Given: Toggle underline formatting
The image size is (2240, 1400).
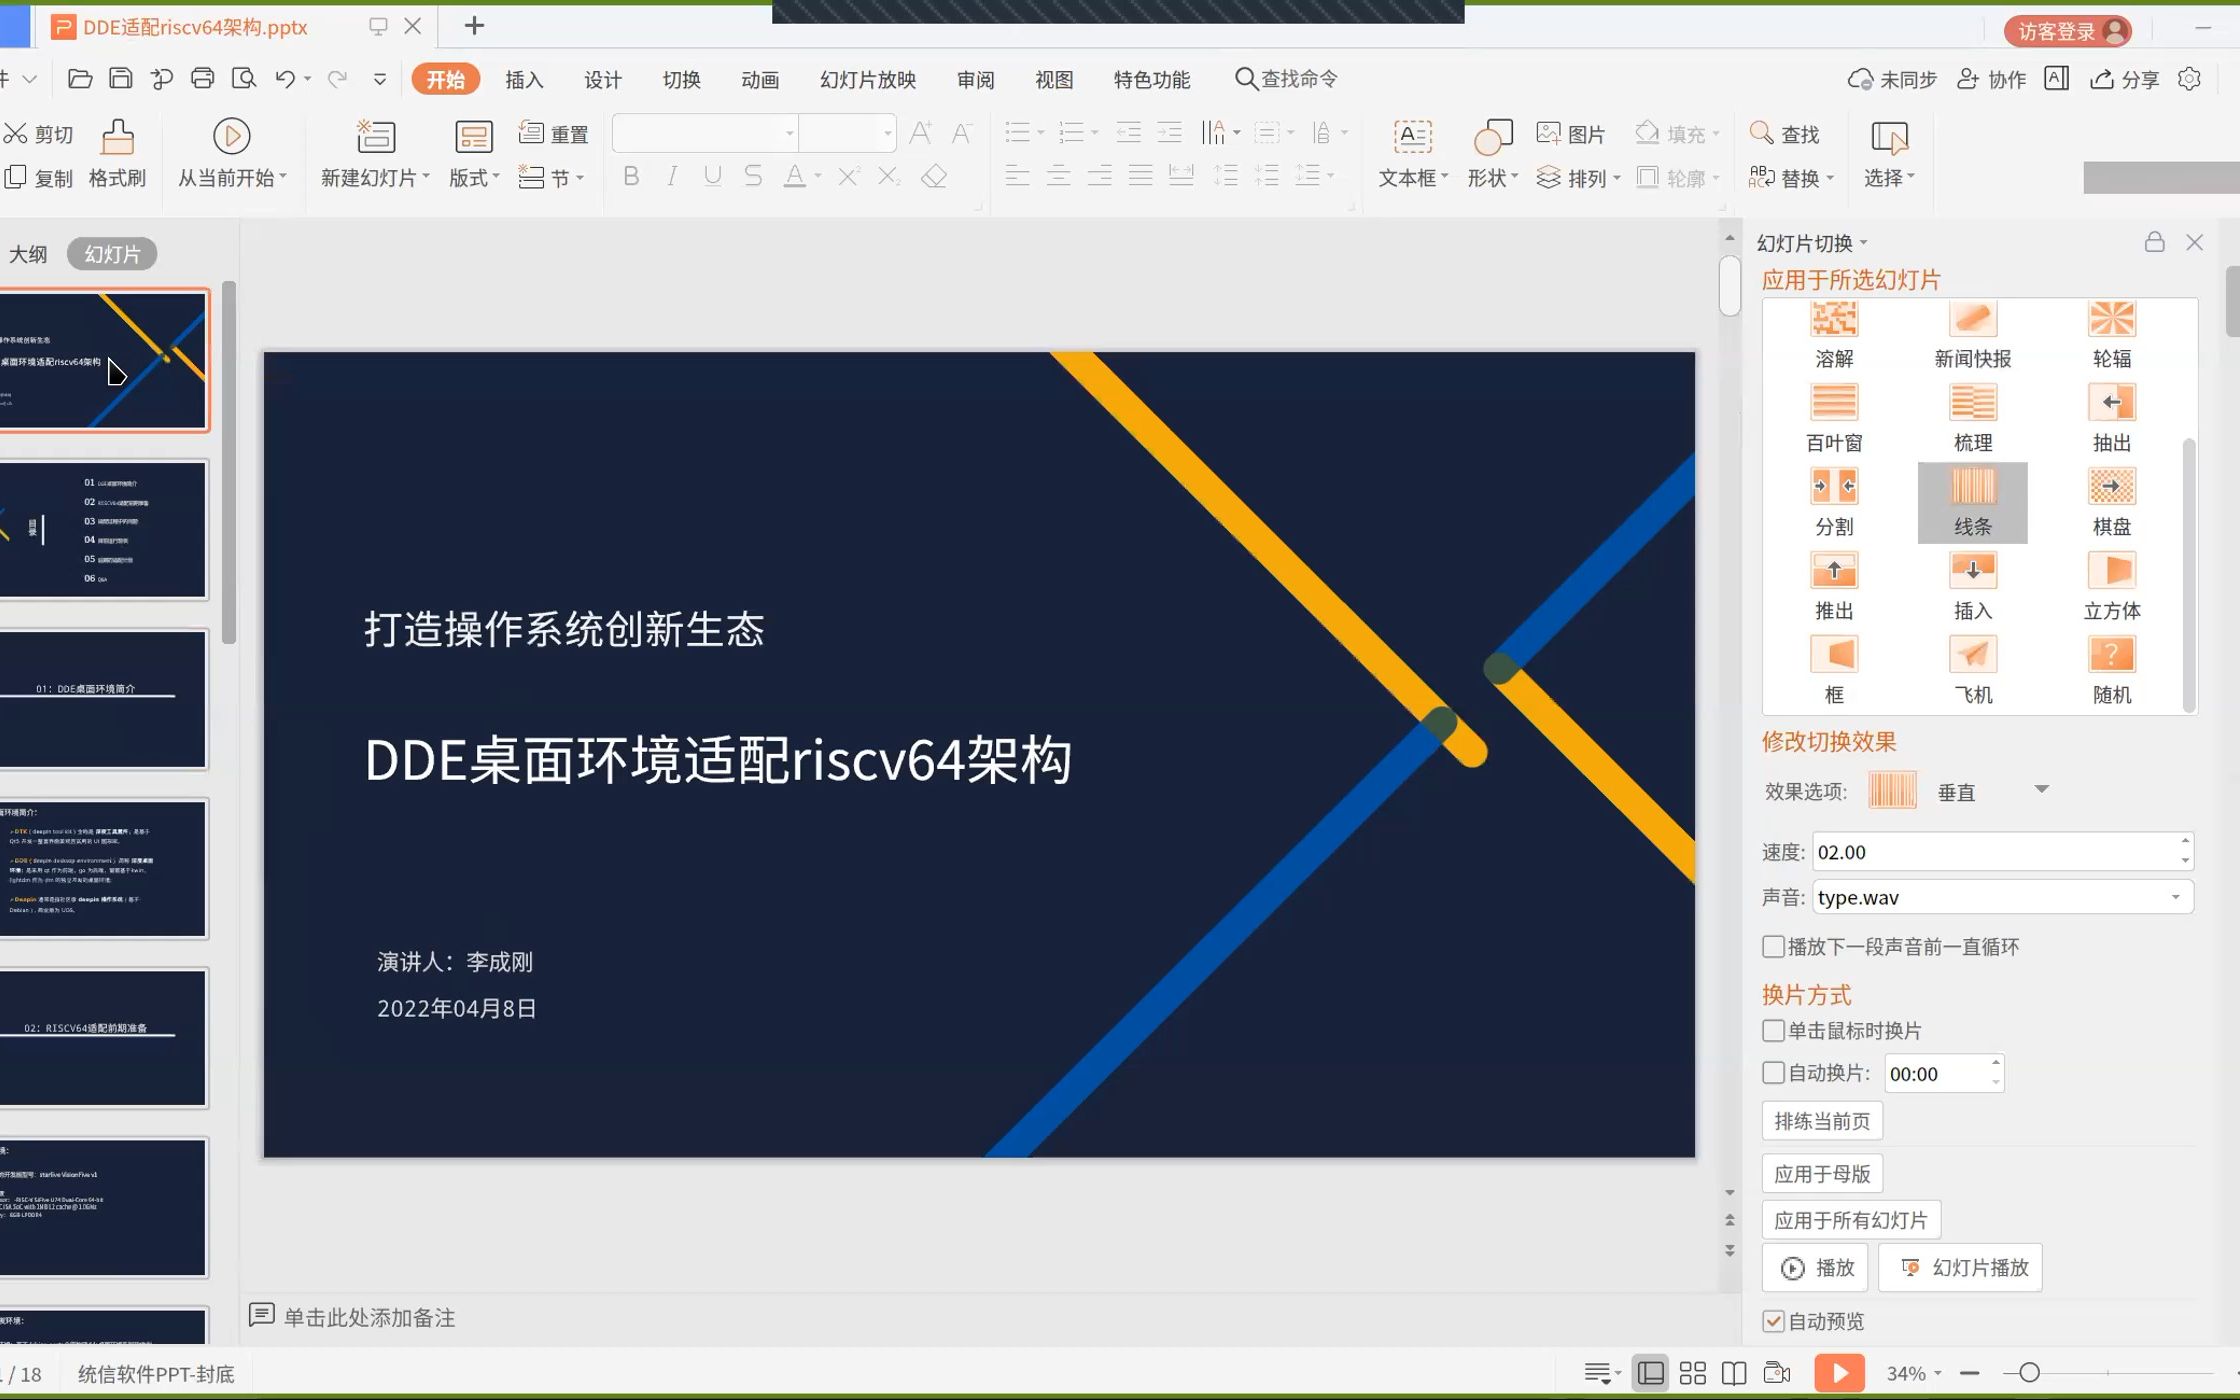Looking at the screenshot, I should [x=712, y=177].
